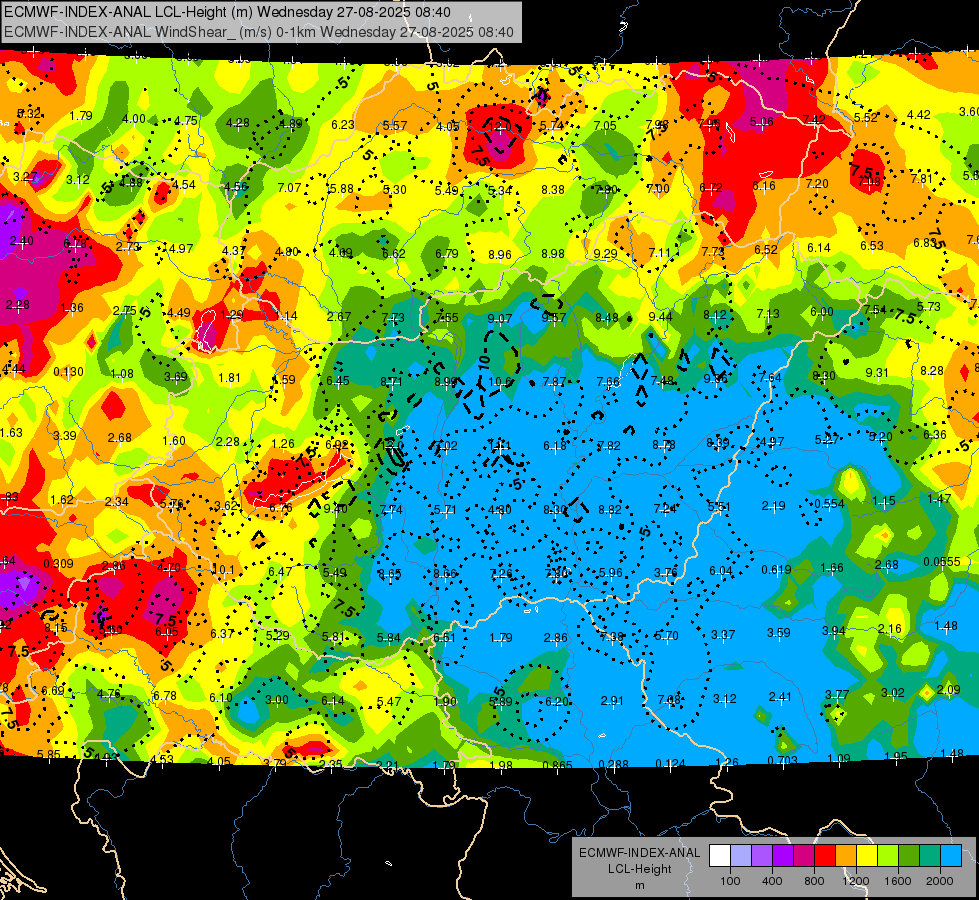
Task: Click the wind shear value 8.82
Action: (610, 510)
